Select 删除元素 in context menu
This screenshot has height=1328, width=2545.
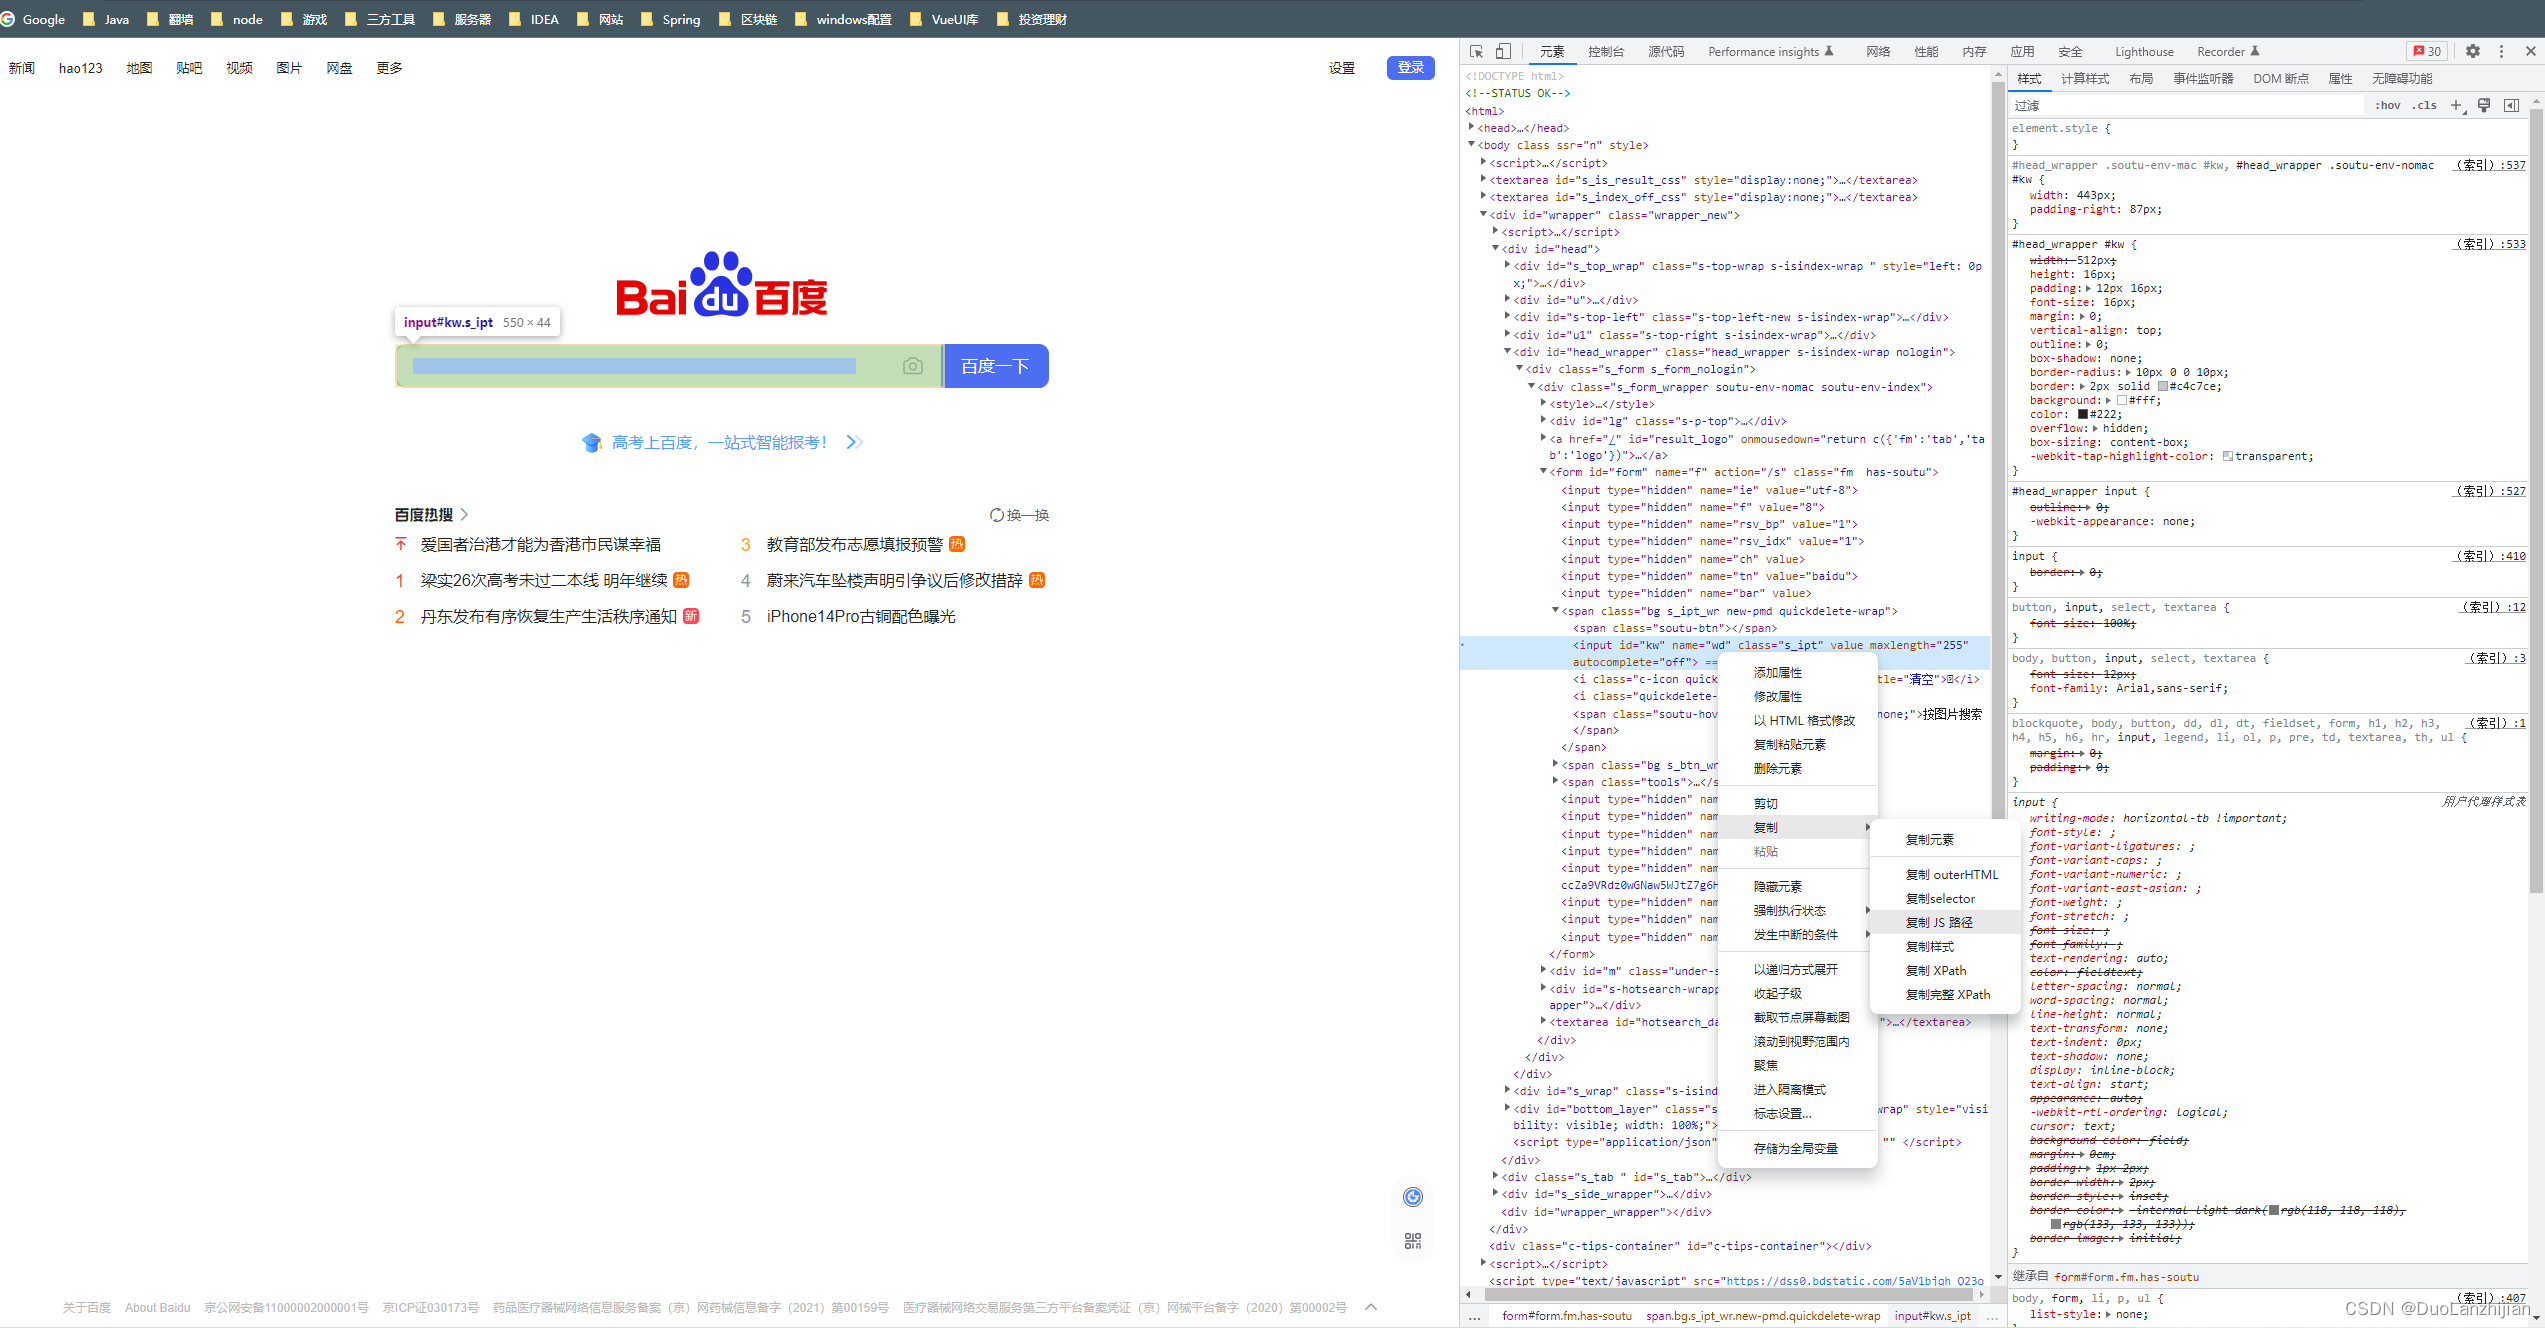pyautogui.click(x=1797, y=768)
